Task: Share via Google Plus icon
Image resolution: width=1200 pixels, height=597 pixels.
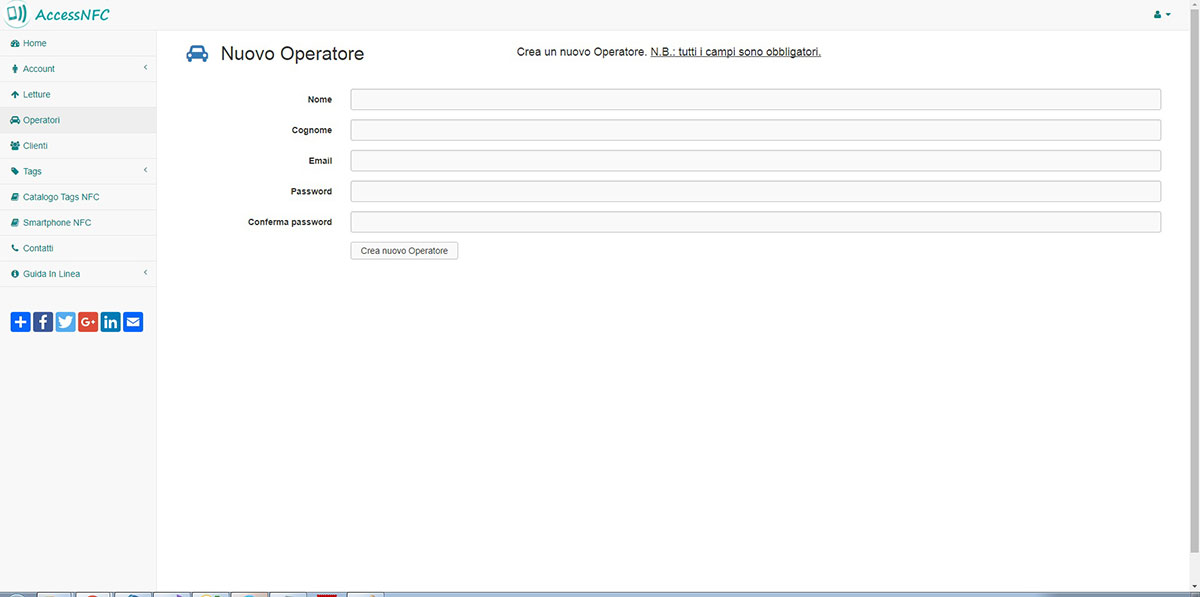Action: 88,322
